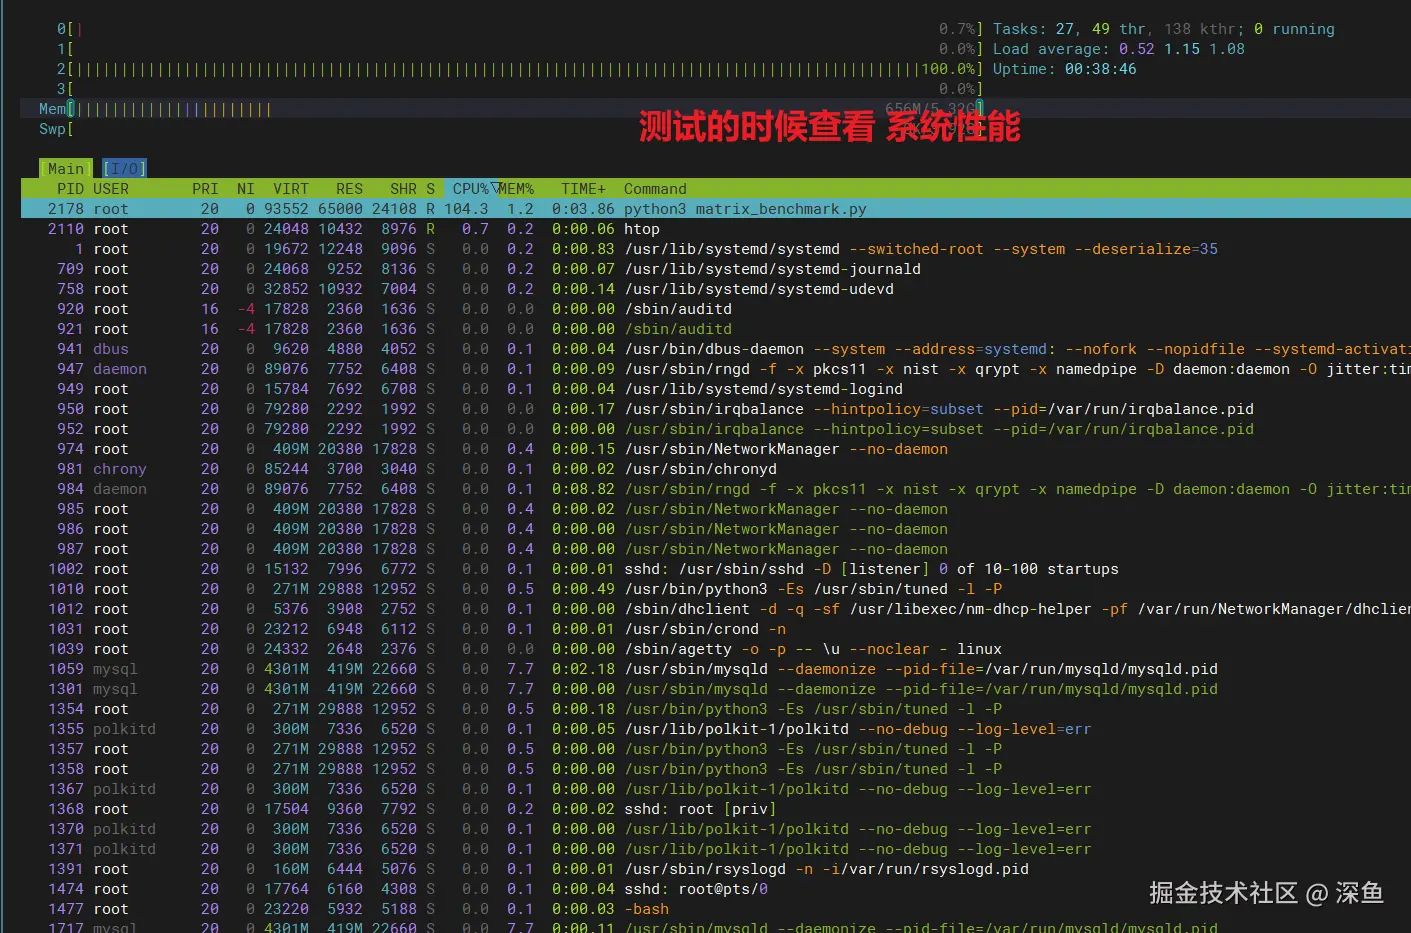Select the systemd-logind process row

[716, 389]
